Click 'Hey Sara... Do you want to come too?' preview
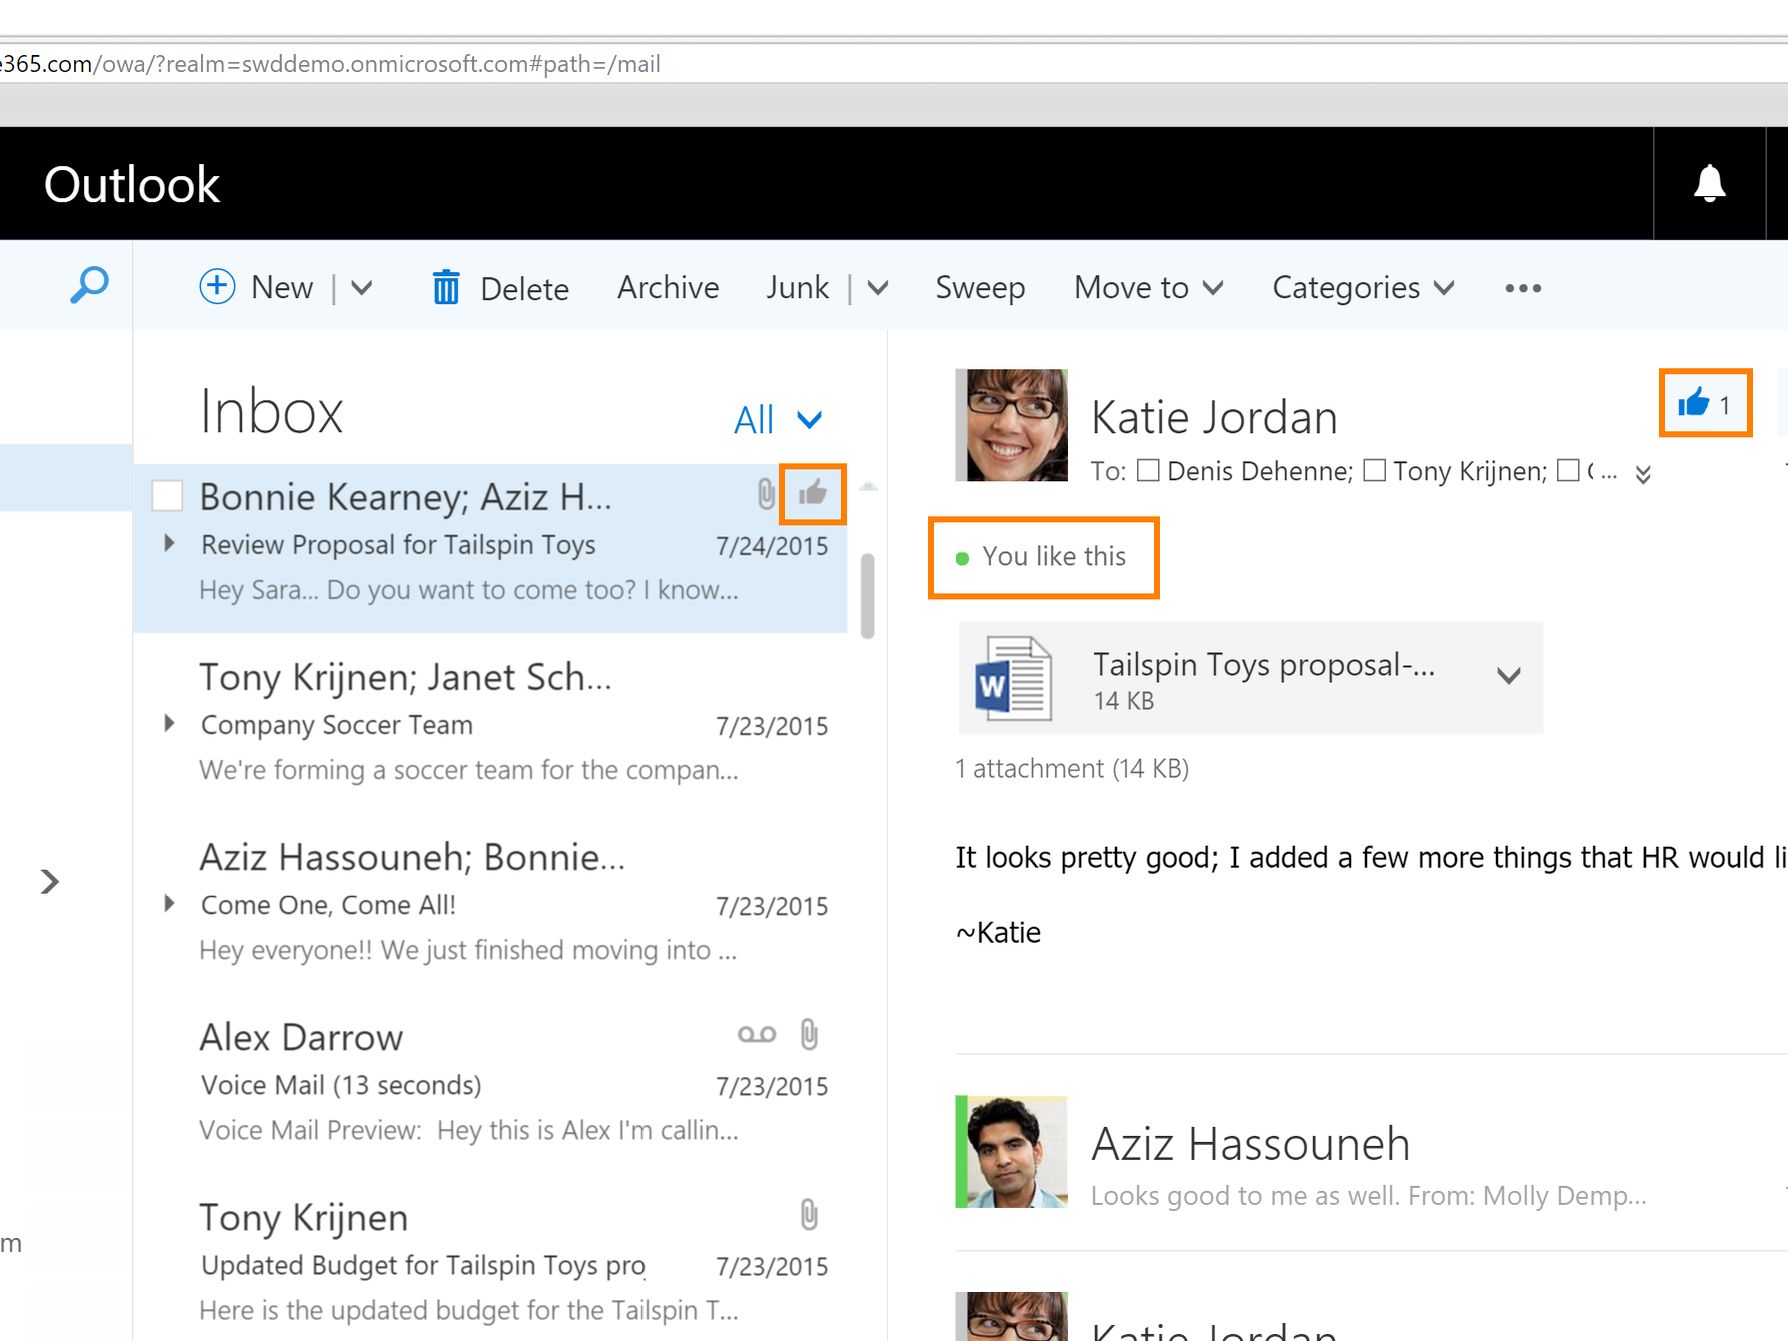This screenshot has height=1341, width=1788. pos(469,590)
